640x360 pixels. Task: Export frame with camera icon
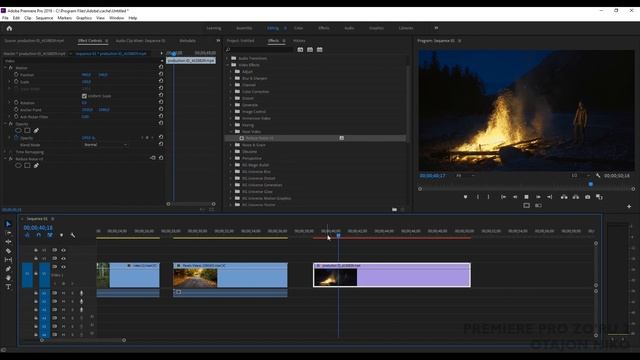click(x=587, y=197)
